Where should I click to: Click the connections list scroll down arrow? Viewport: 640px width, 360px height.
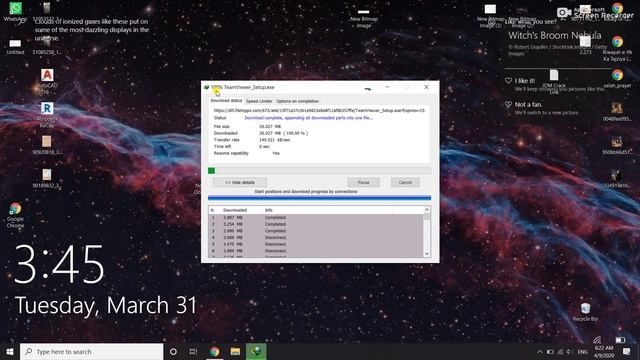427,253
